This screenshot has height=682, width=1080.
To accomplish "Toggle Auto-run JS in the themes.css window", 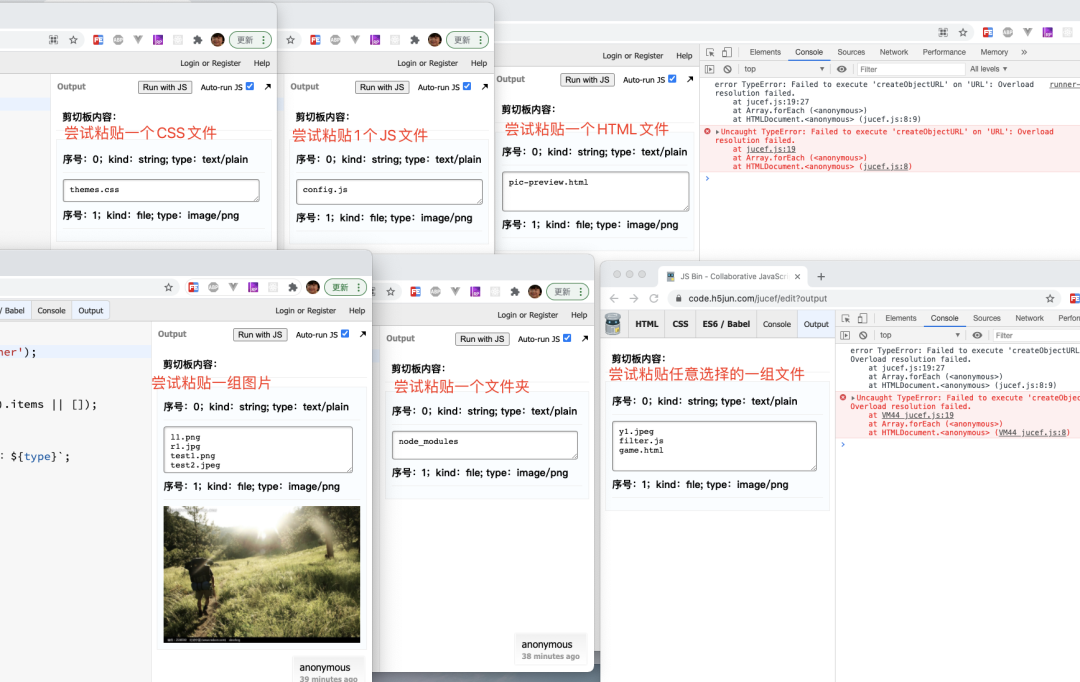I will click(x=250, y=87).
